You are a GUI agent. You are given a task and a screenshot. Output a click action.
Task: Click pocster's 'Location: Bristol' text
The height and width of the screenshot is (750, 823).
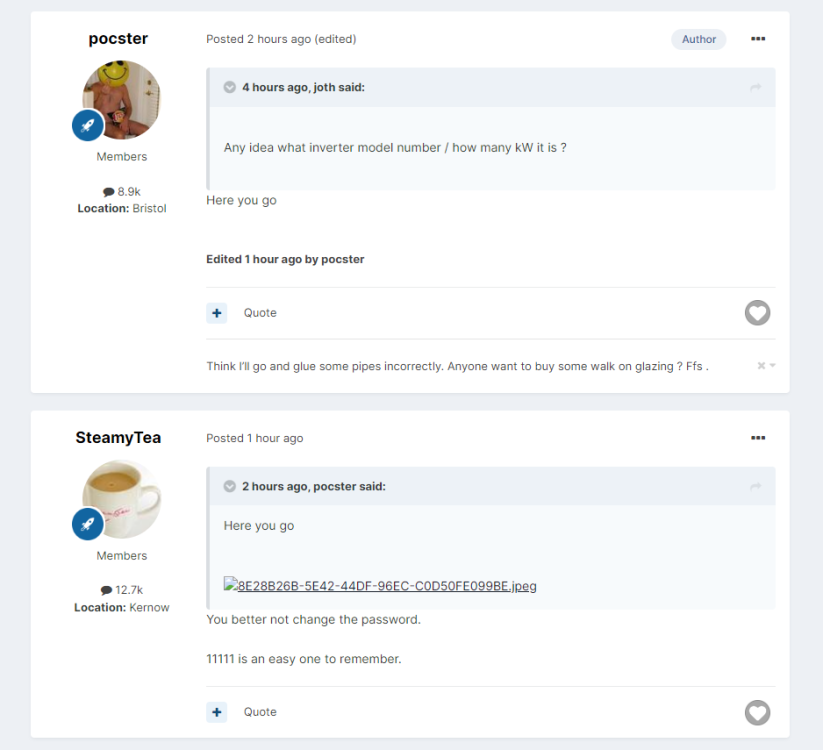[x=122, y=208]
